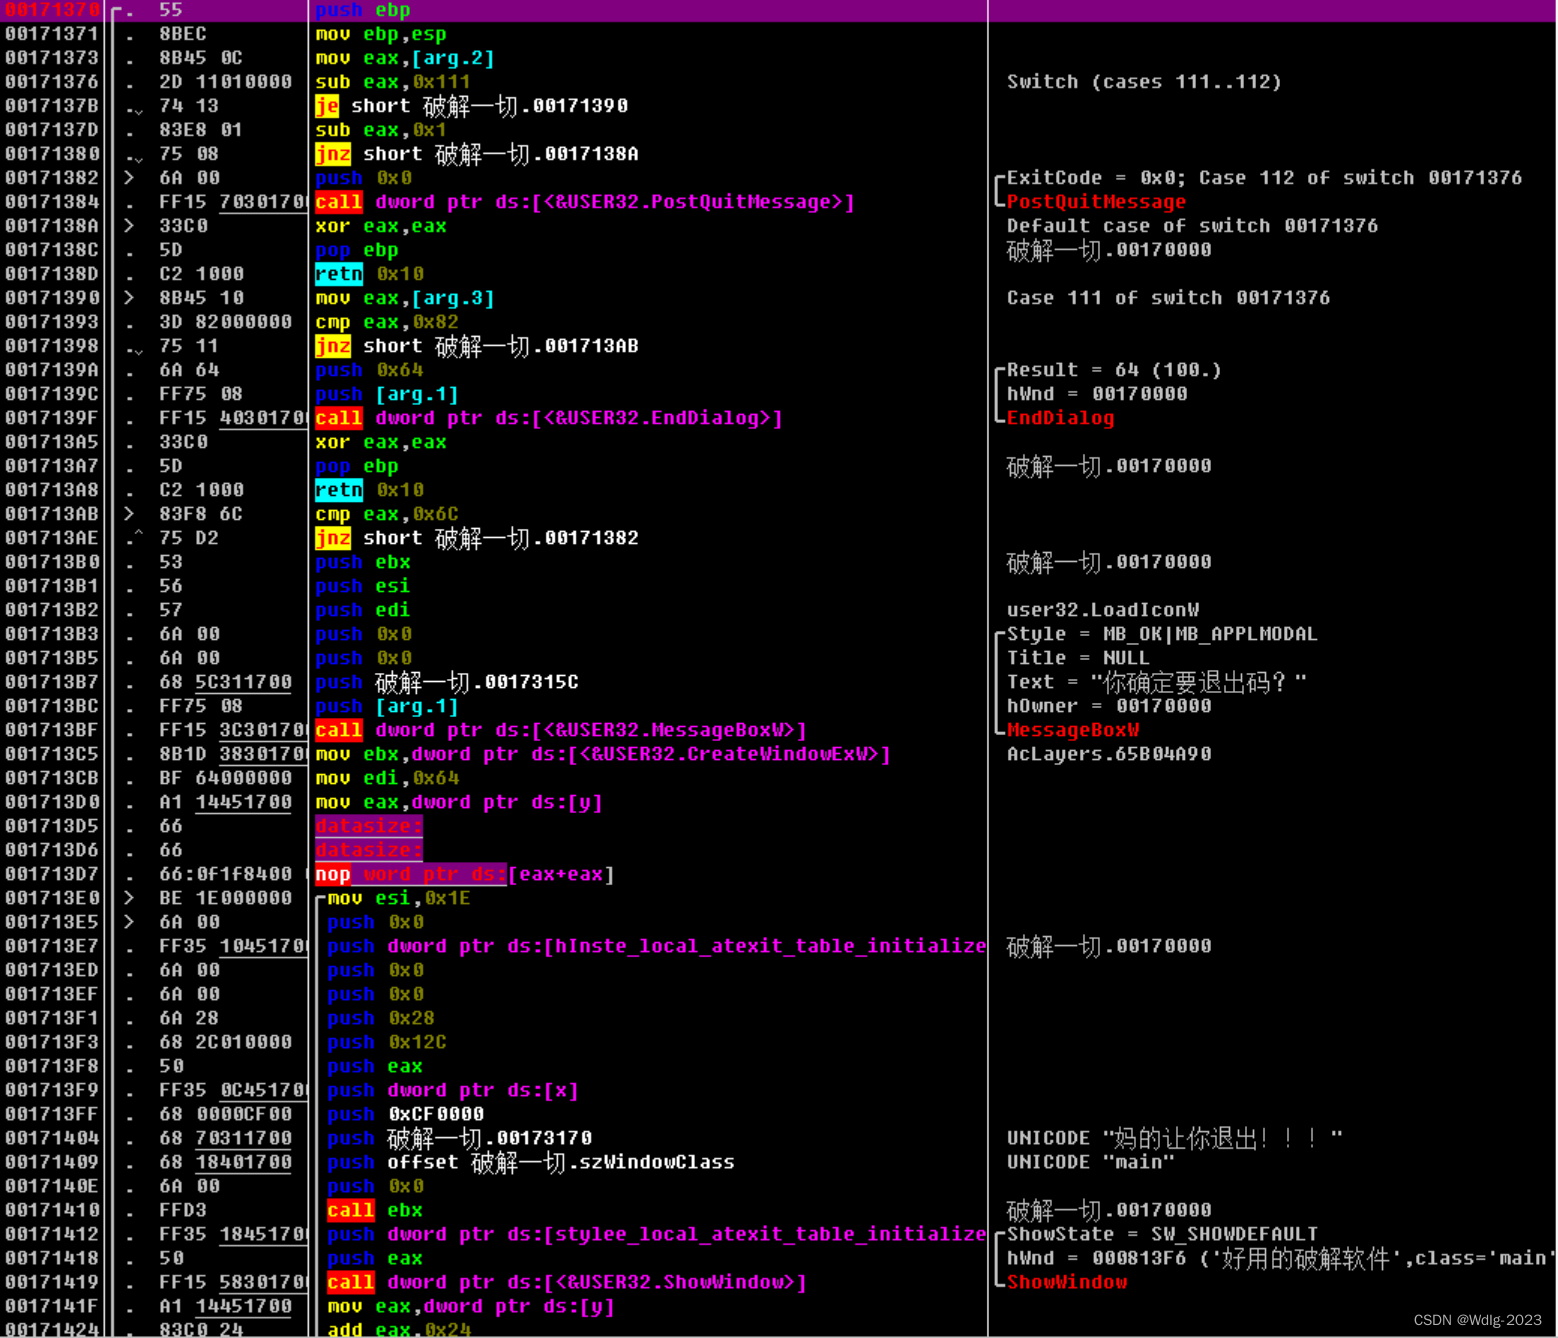This screenshot has width=1558, height=1338.
Task: Click comment 'ShowState = SW_SHOWDEFAULT'
Action: click(x=1162, y=1234)
